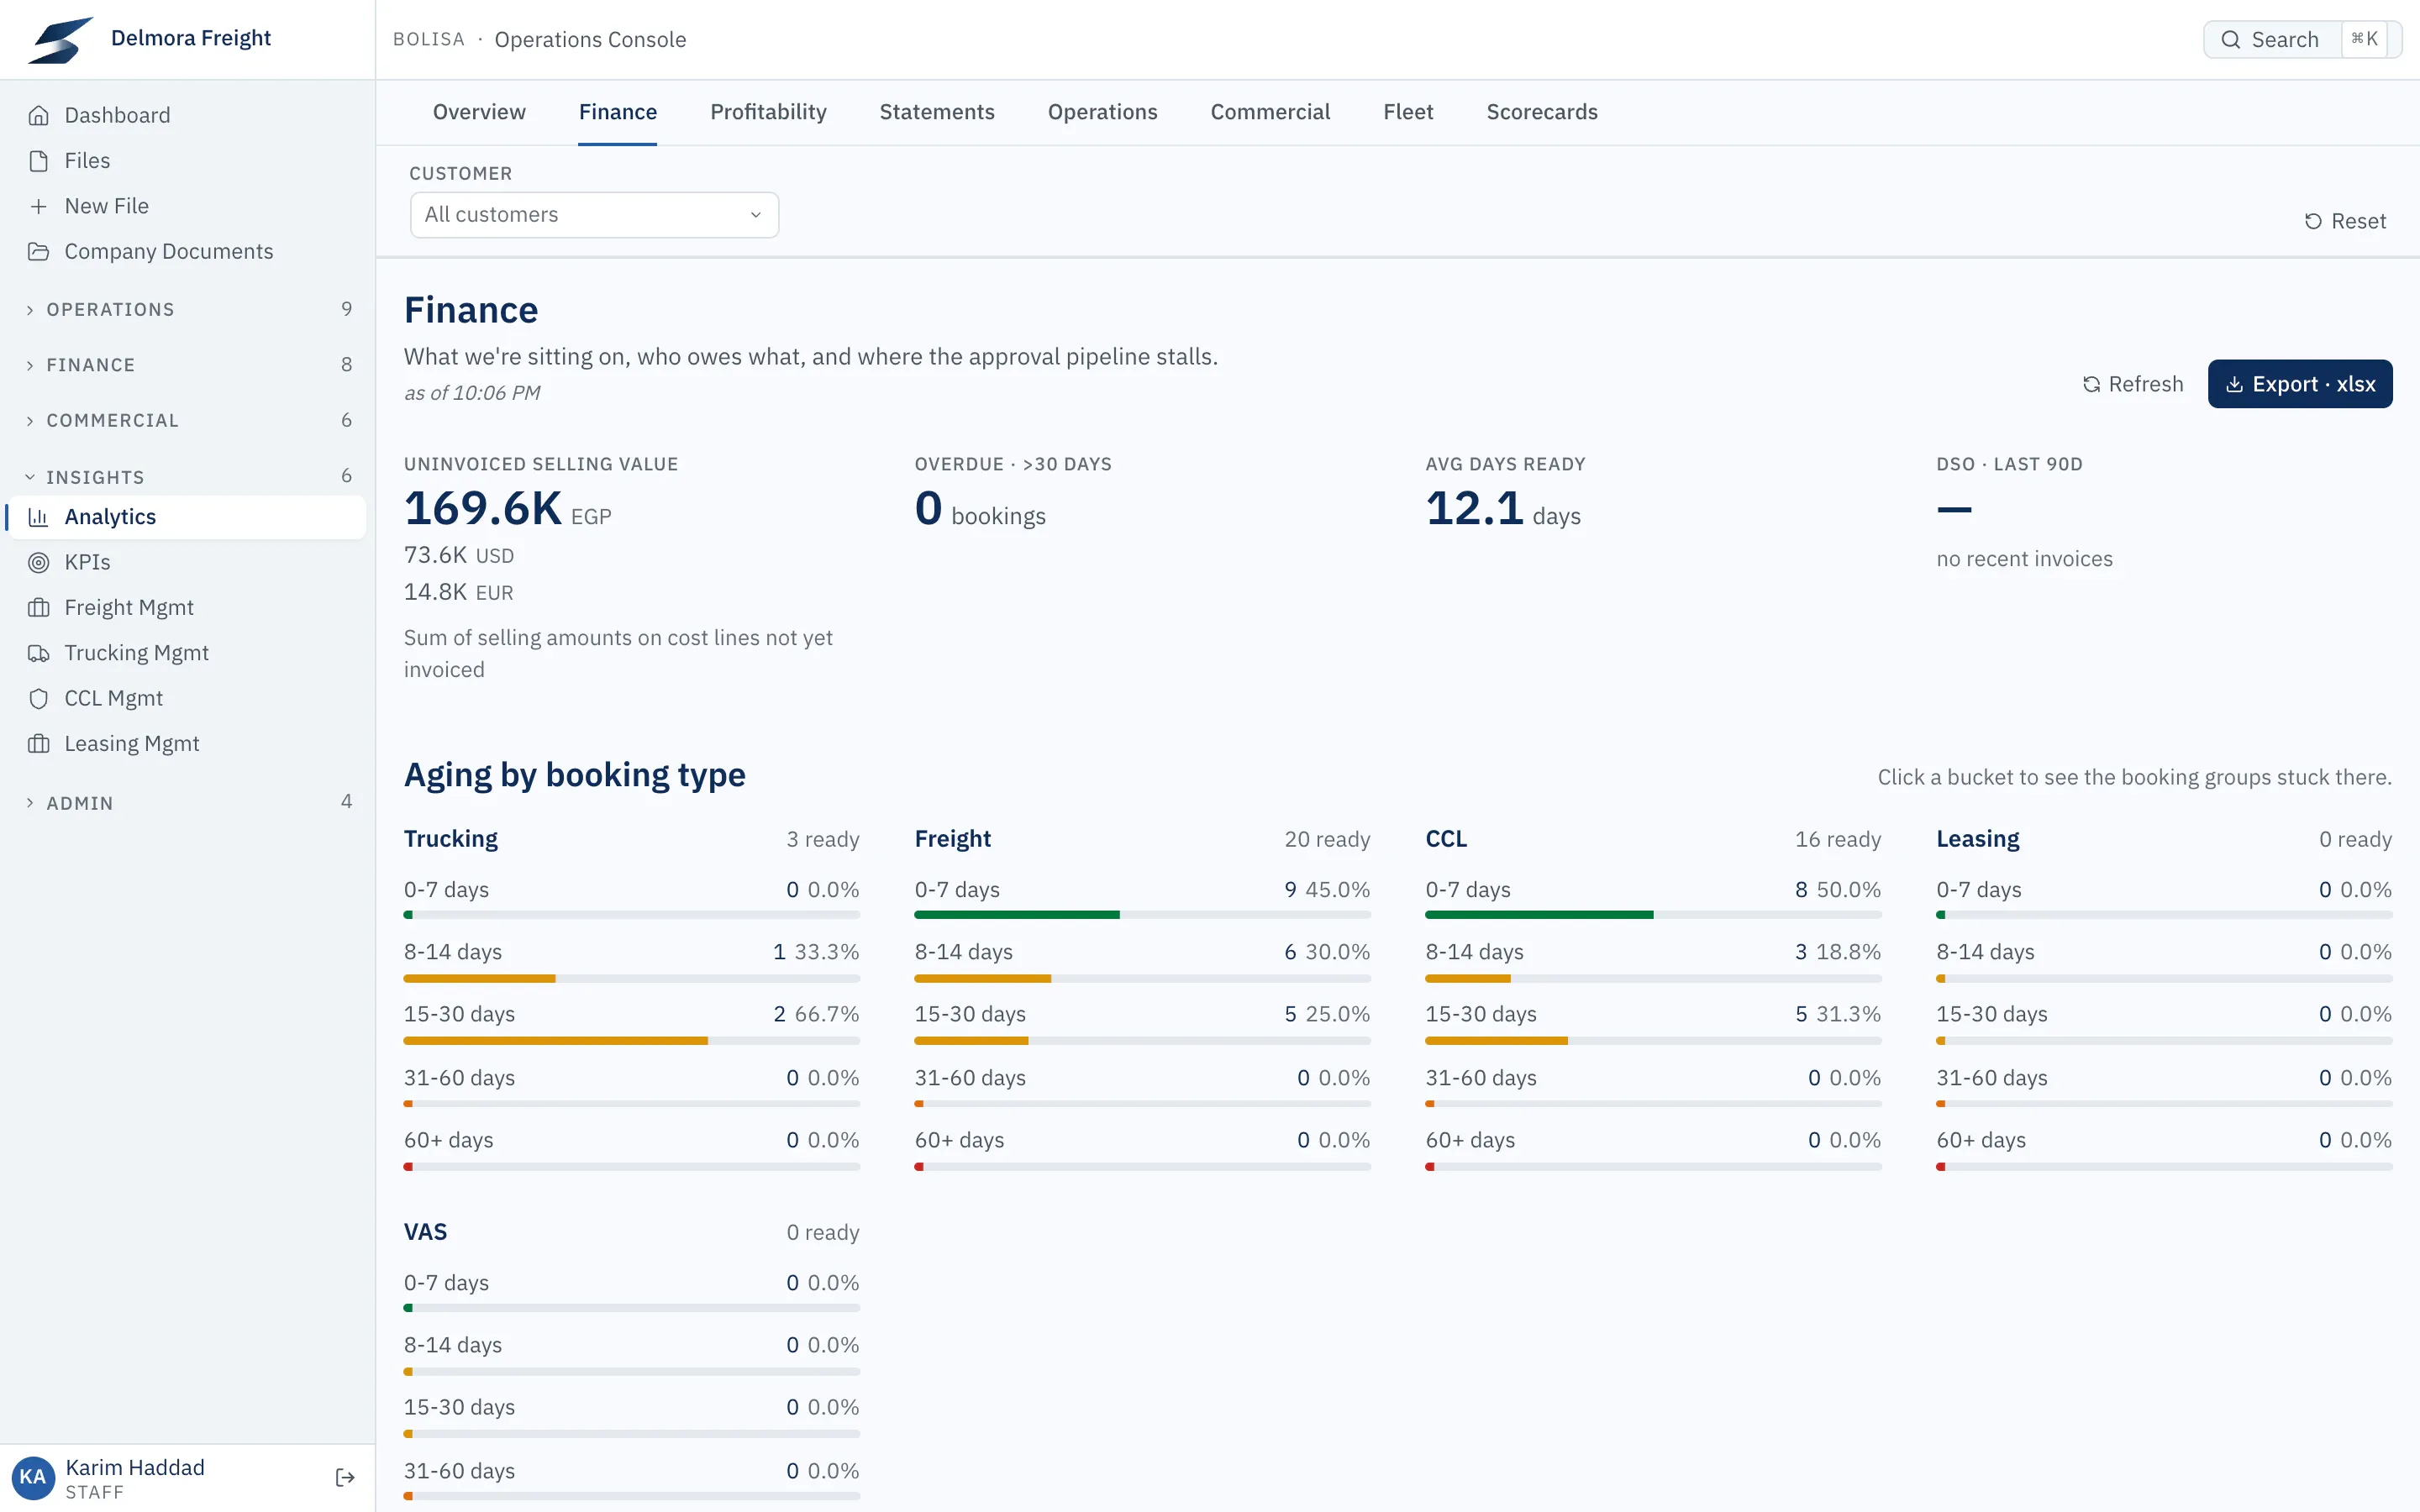Collapse the INSIGHTS sidebar section
The height and width of the screenshot is (1512, 2420).
[x=187, y=476]
